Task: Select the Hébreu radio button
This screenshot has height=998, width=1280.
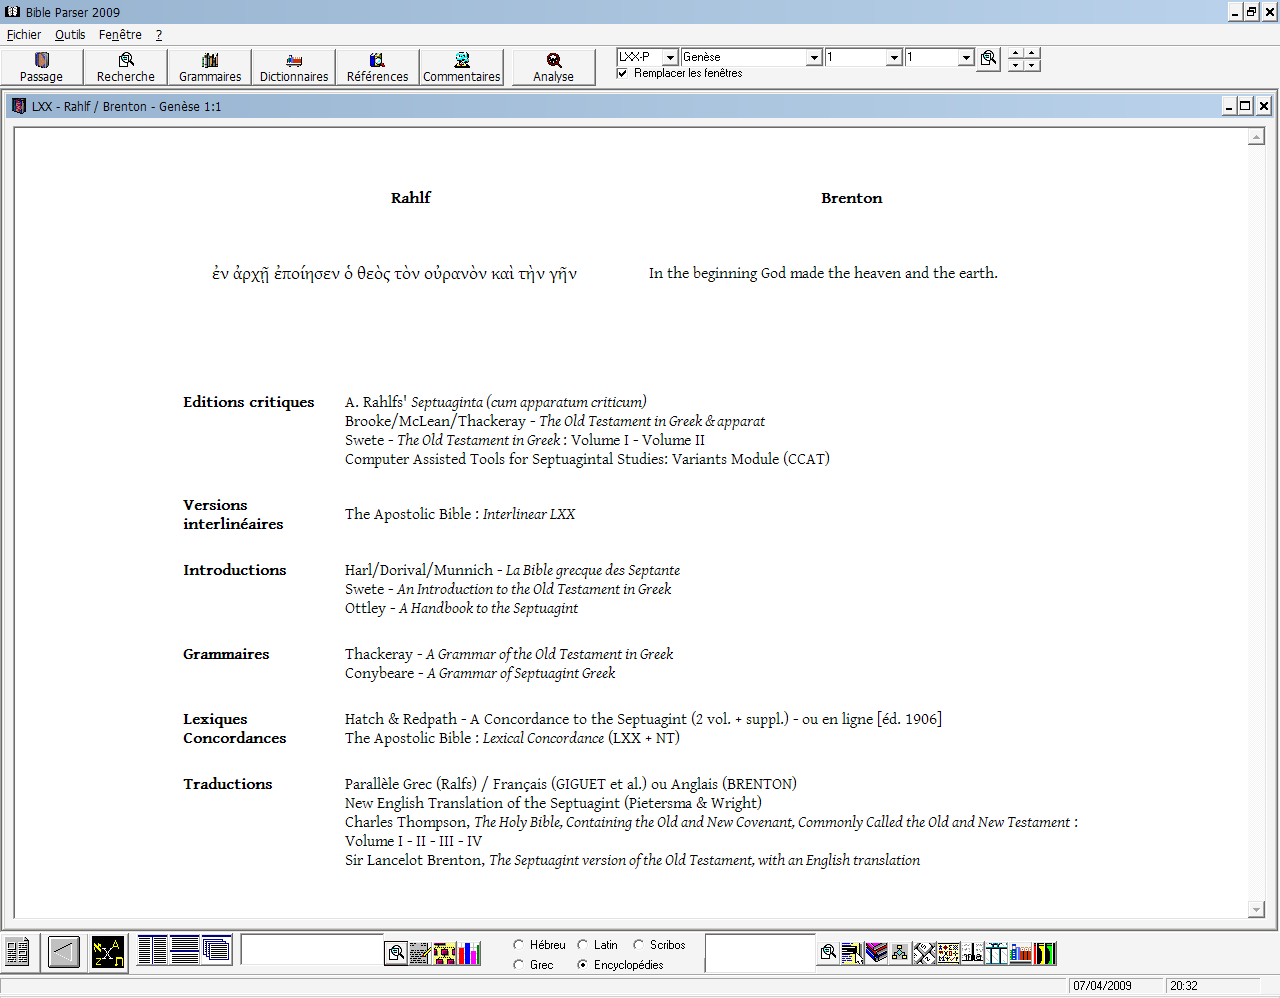Action: [x=519, y=945]
